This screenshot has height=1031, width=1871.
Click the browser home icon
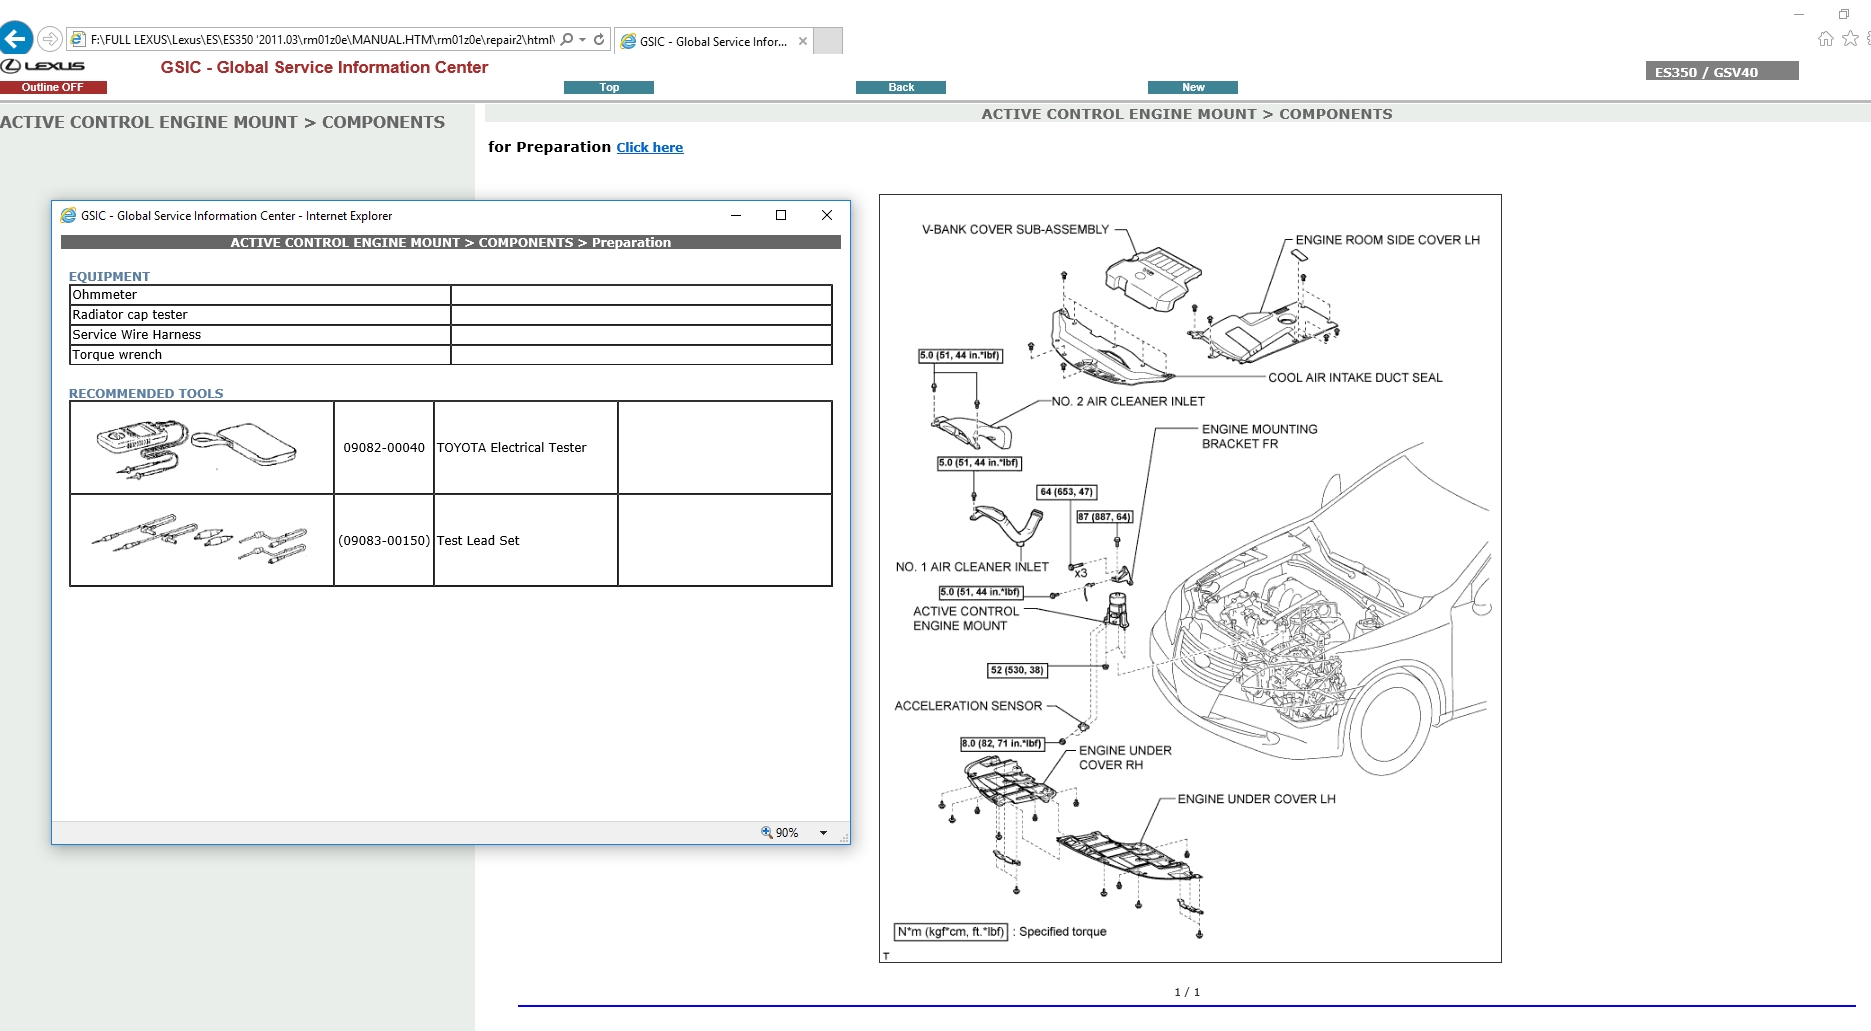1826,39
